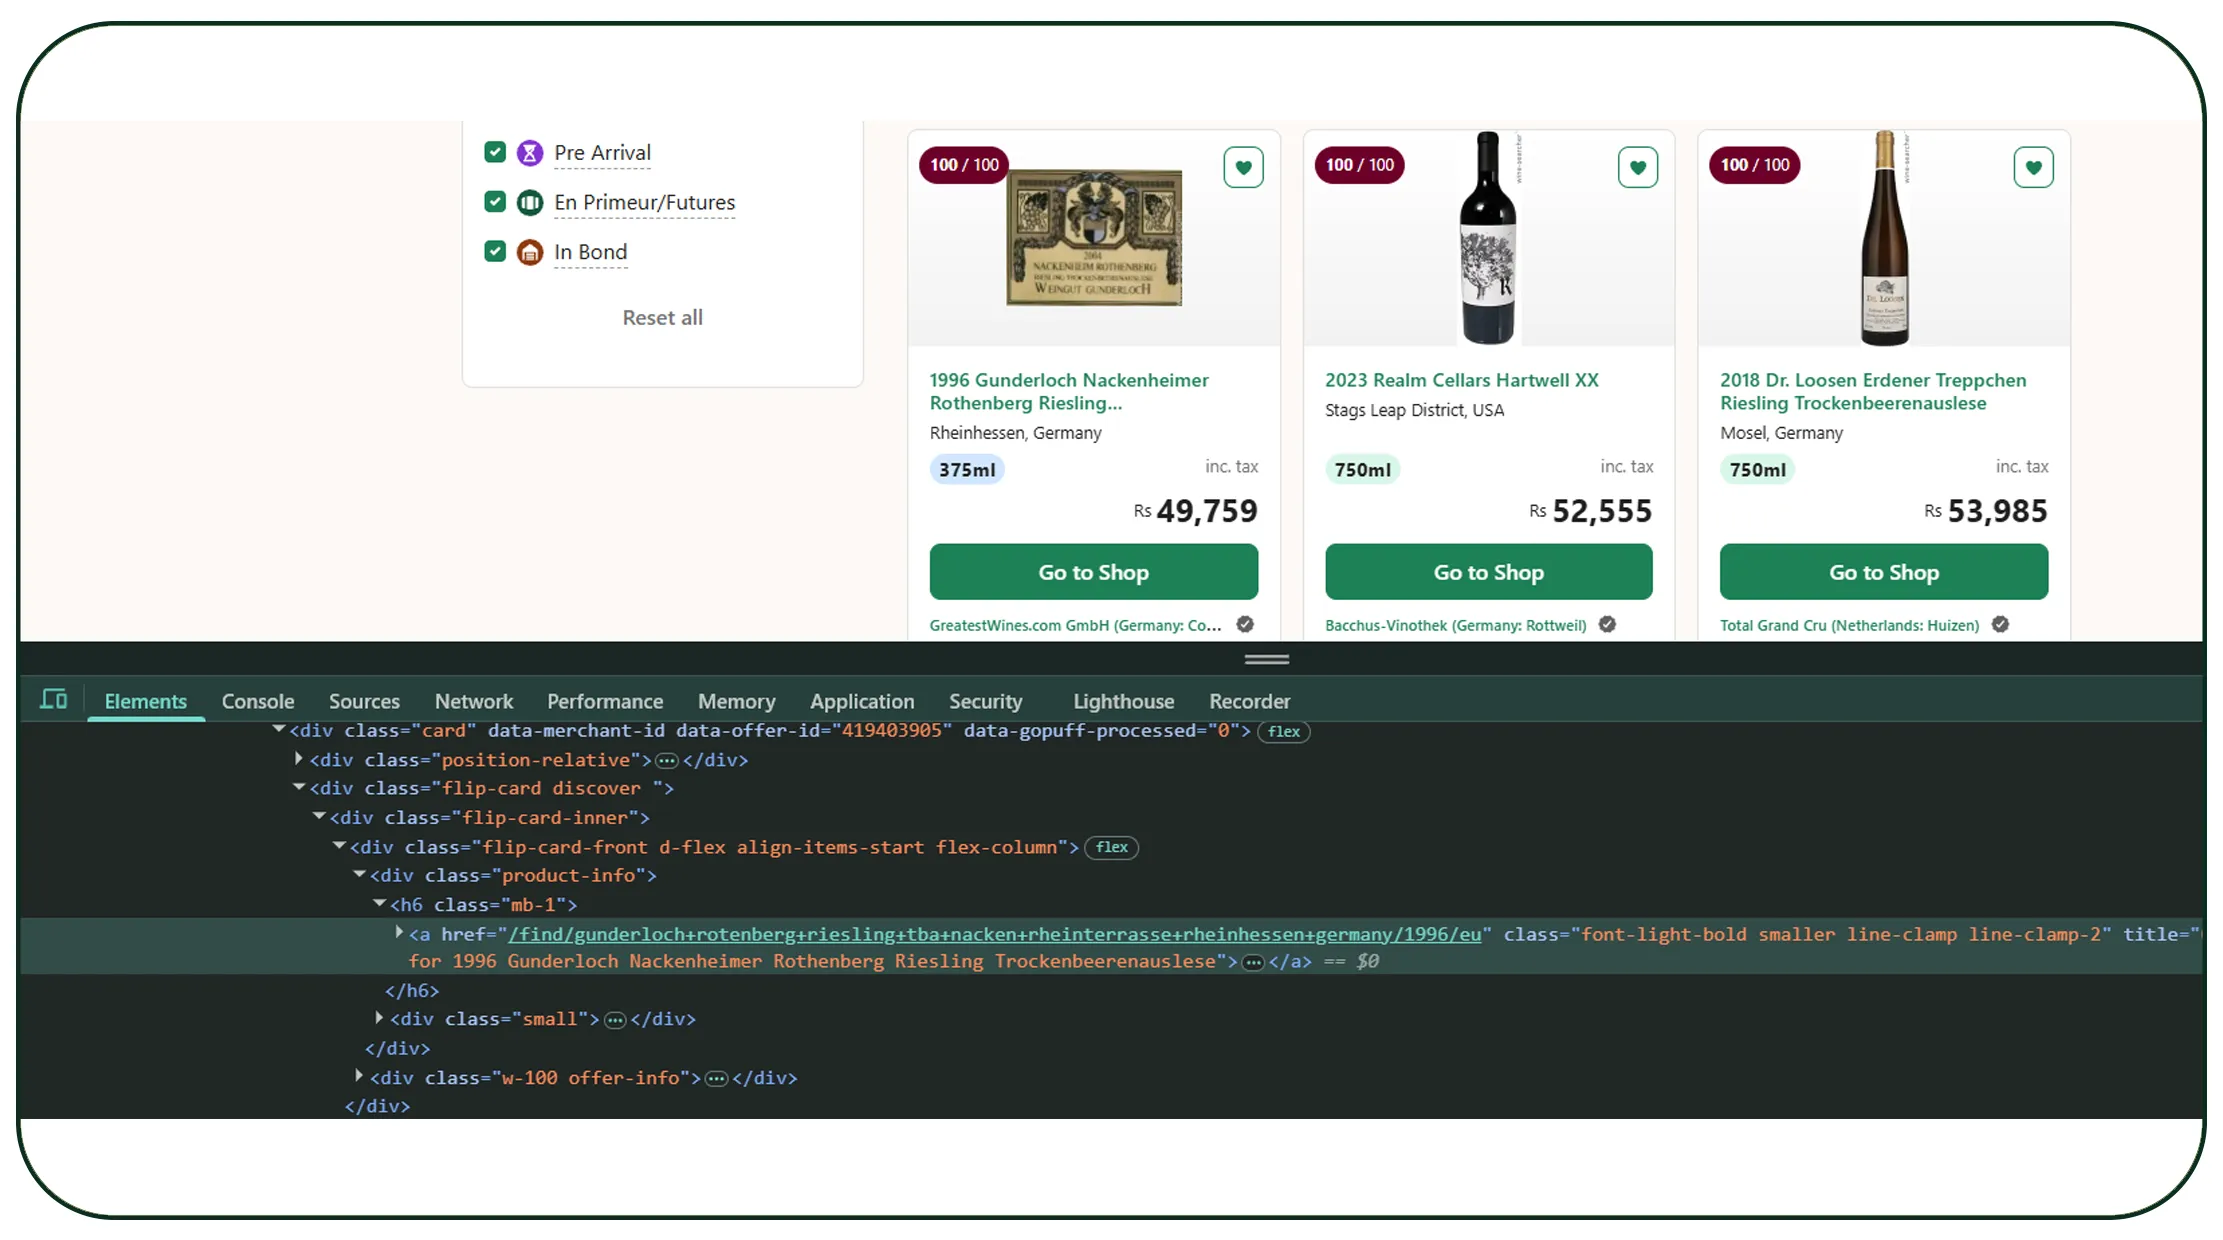
Task: Collapse the flip-card-front node
Action: (339, 846)
